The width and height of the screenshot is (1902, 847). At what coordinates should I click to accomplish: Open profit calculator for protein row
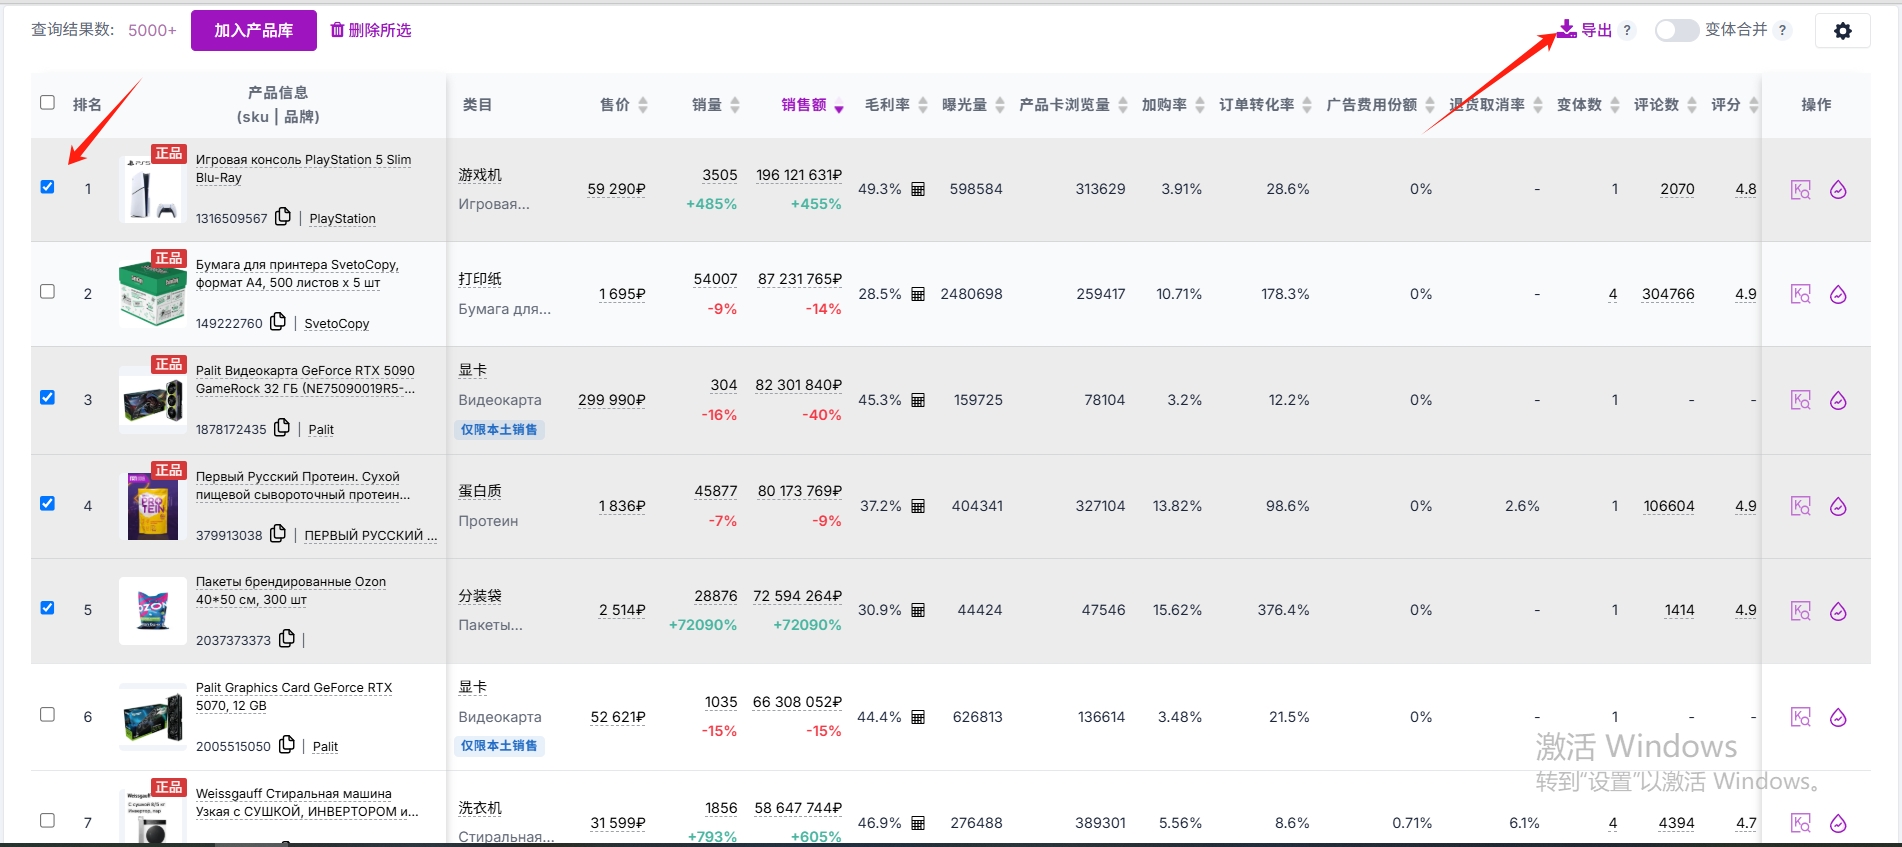pyautogui.click(x=918, y=506)
